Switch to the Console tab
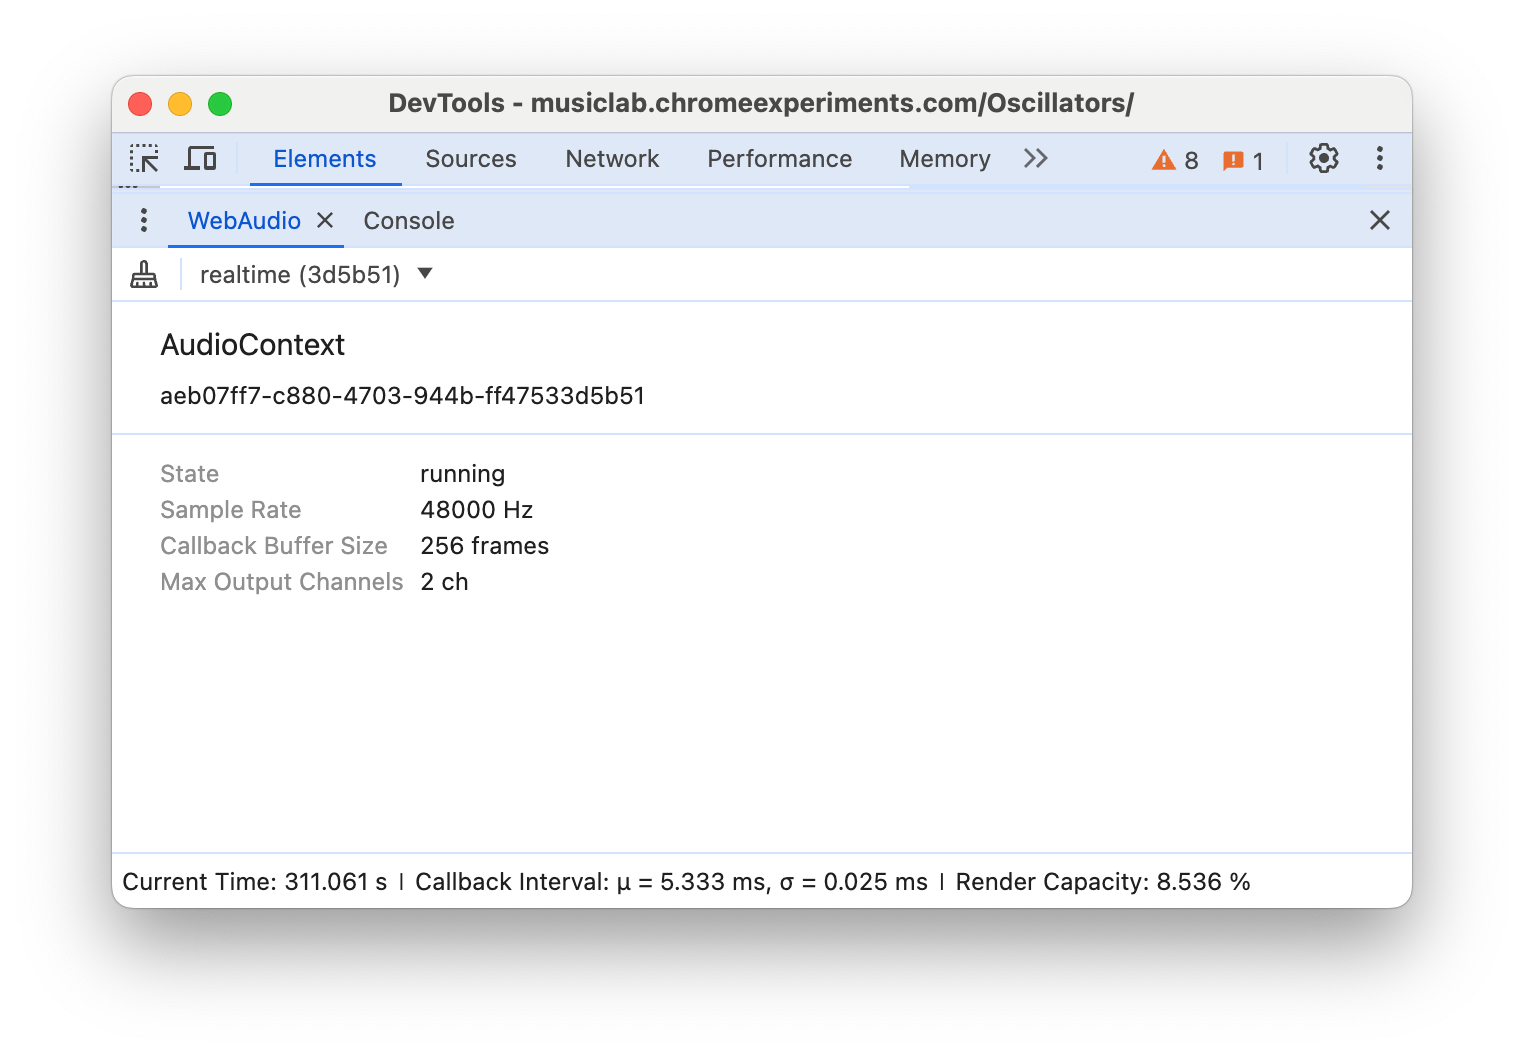 pyautogui.click(x=408, y=220)
